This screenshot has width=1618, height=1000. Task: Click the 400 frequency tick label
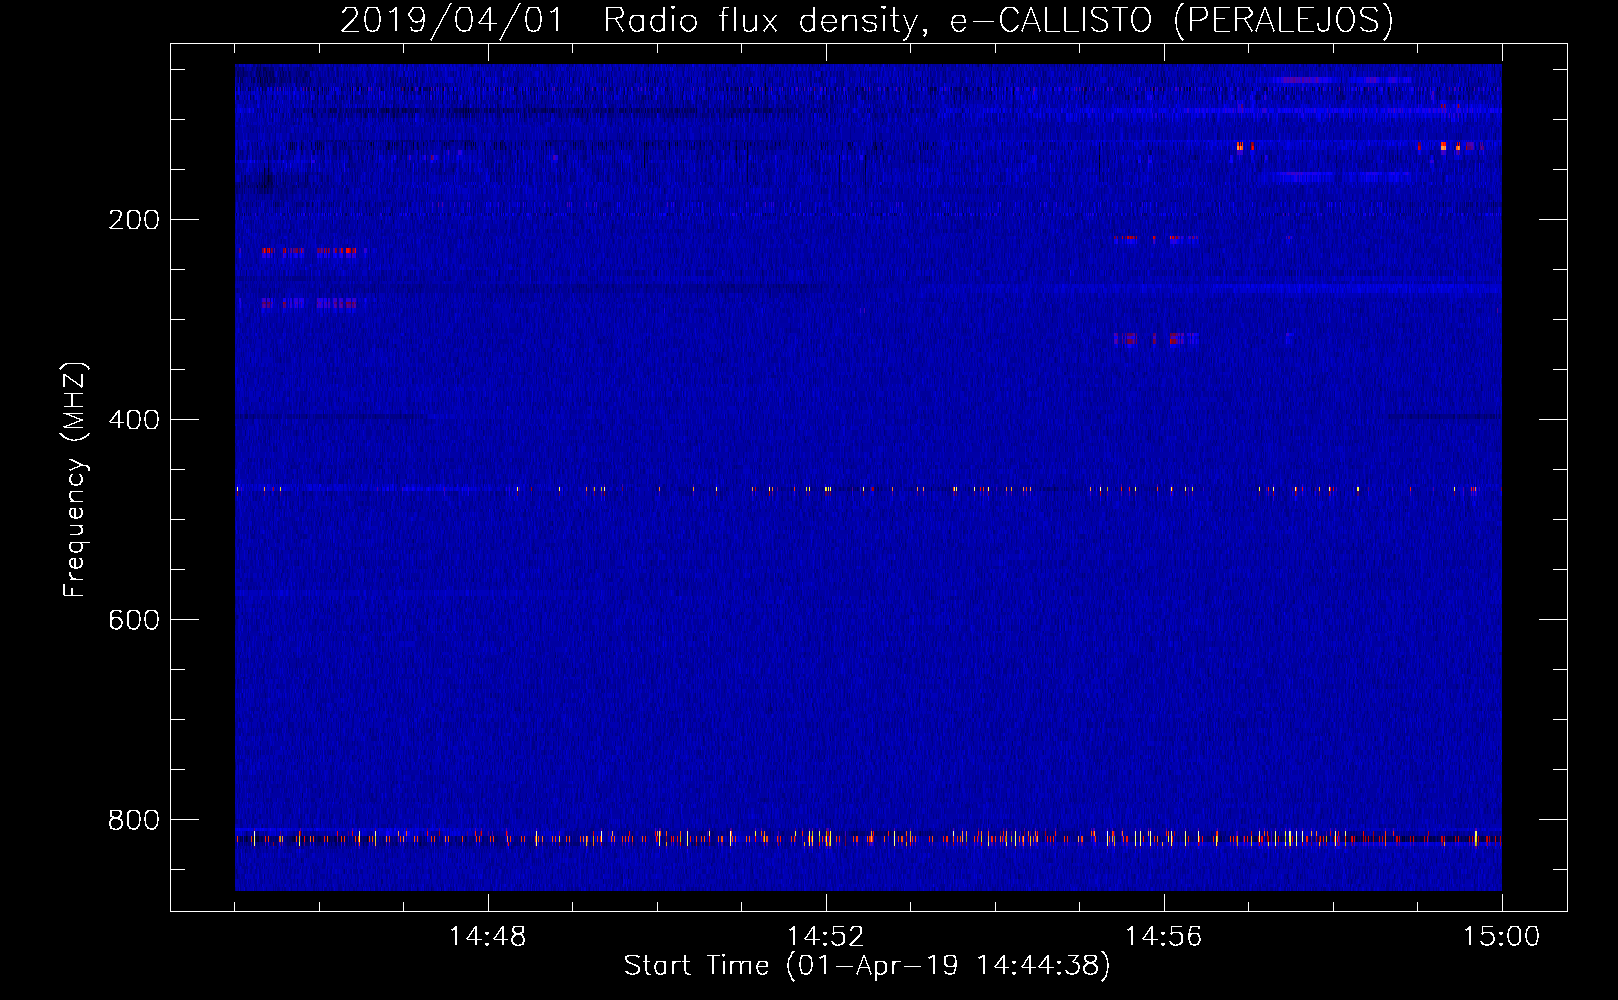[134, 420]
